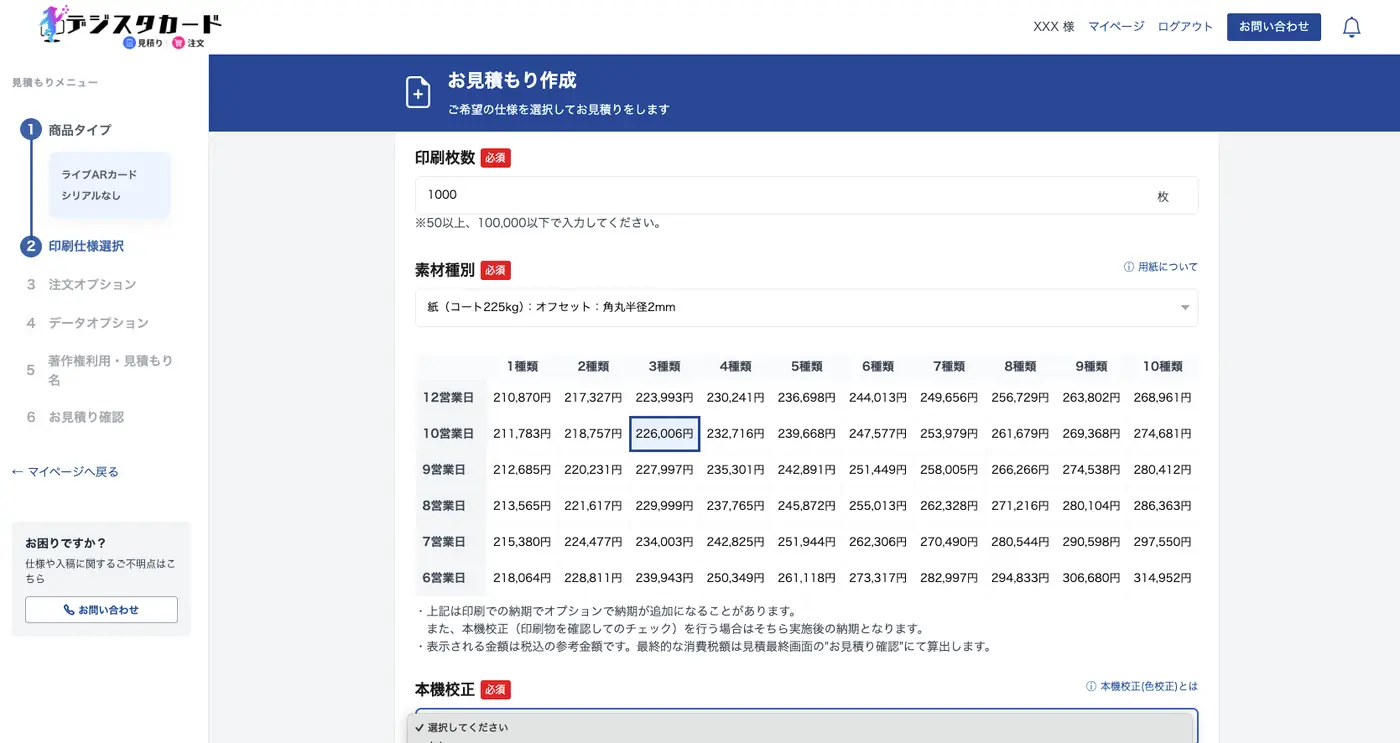
Task: Click the 印刷枚数 input field
Action: click(x=806, y=195)
